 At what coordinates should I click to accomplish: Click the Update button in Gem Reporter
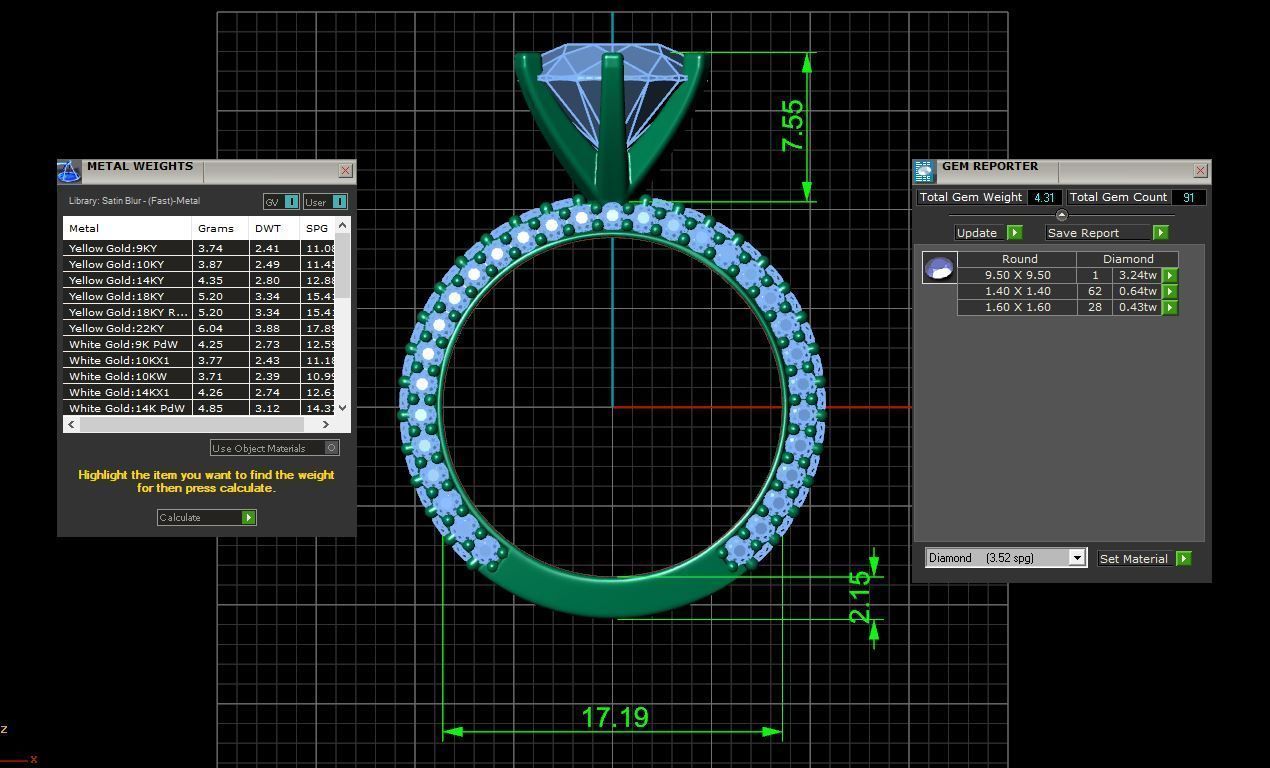pos(988,232)
